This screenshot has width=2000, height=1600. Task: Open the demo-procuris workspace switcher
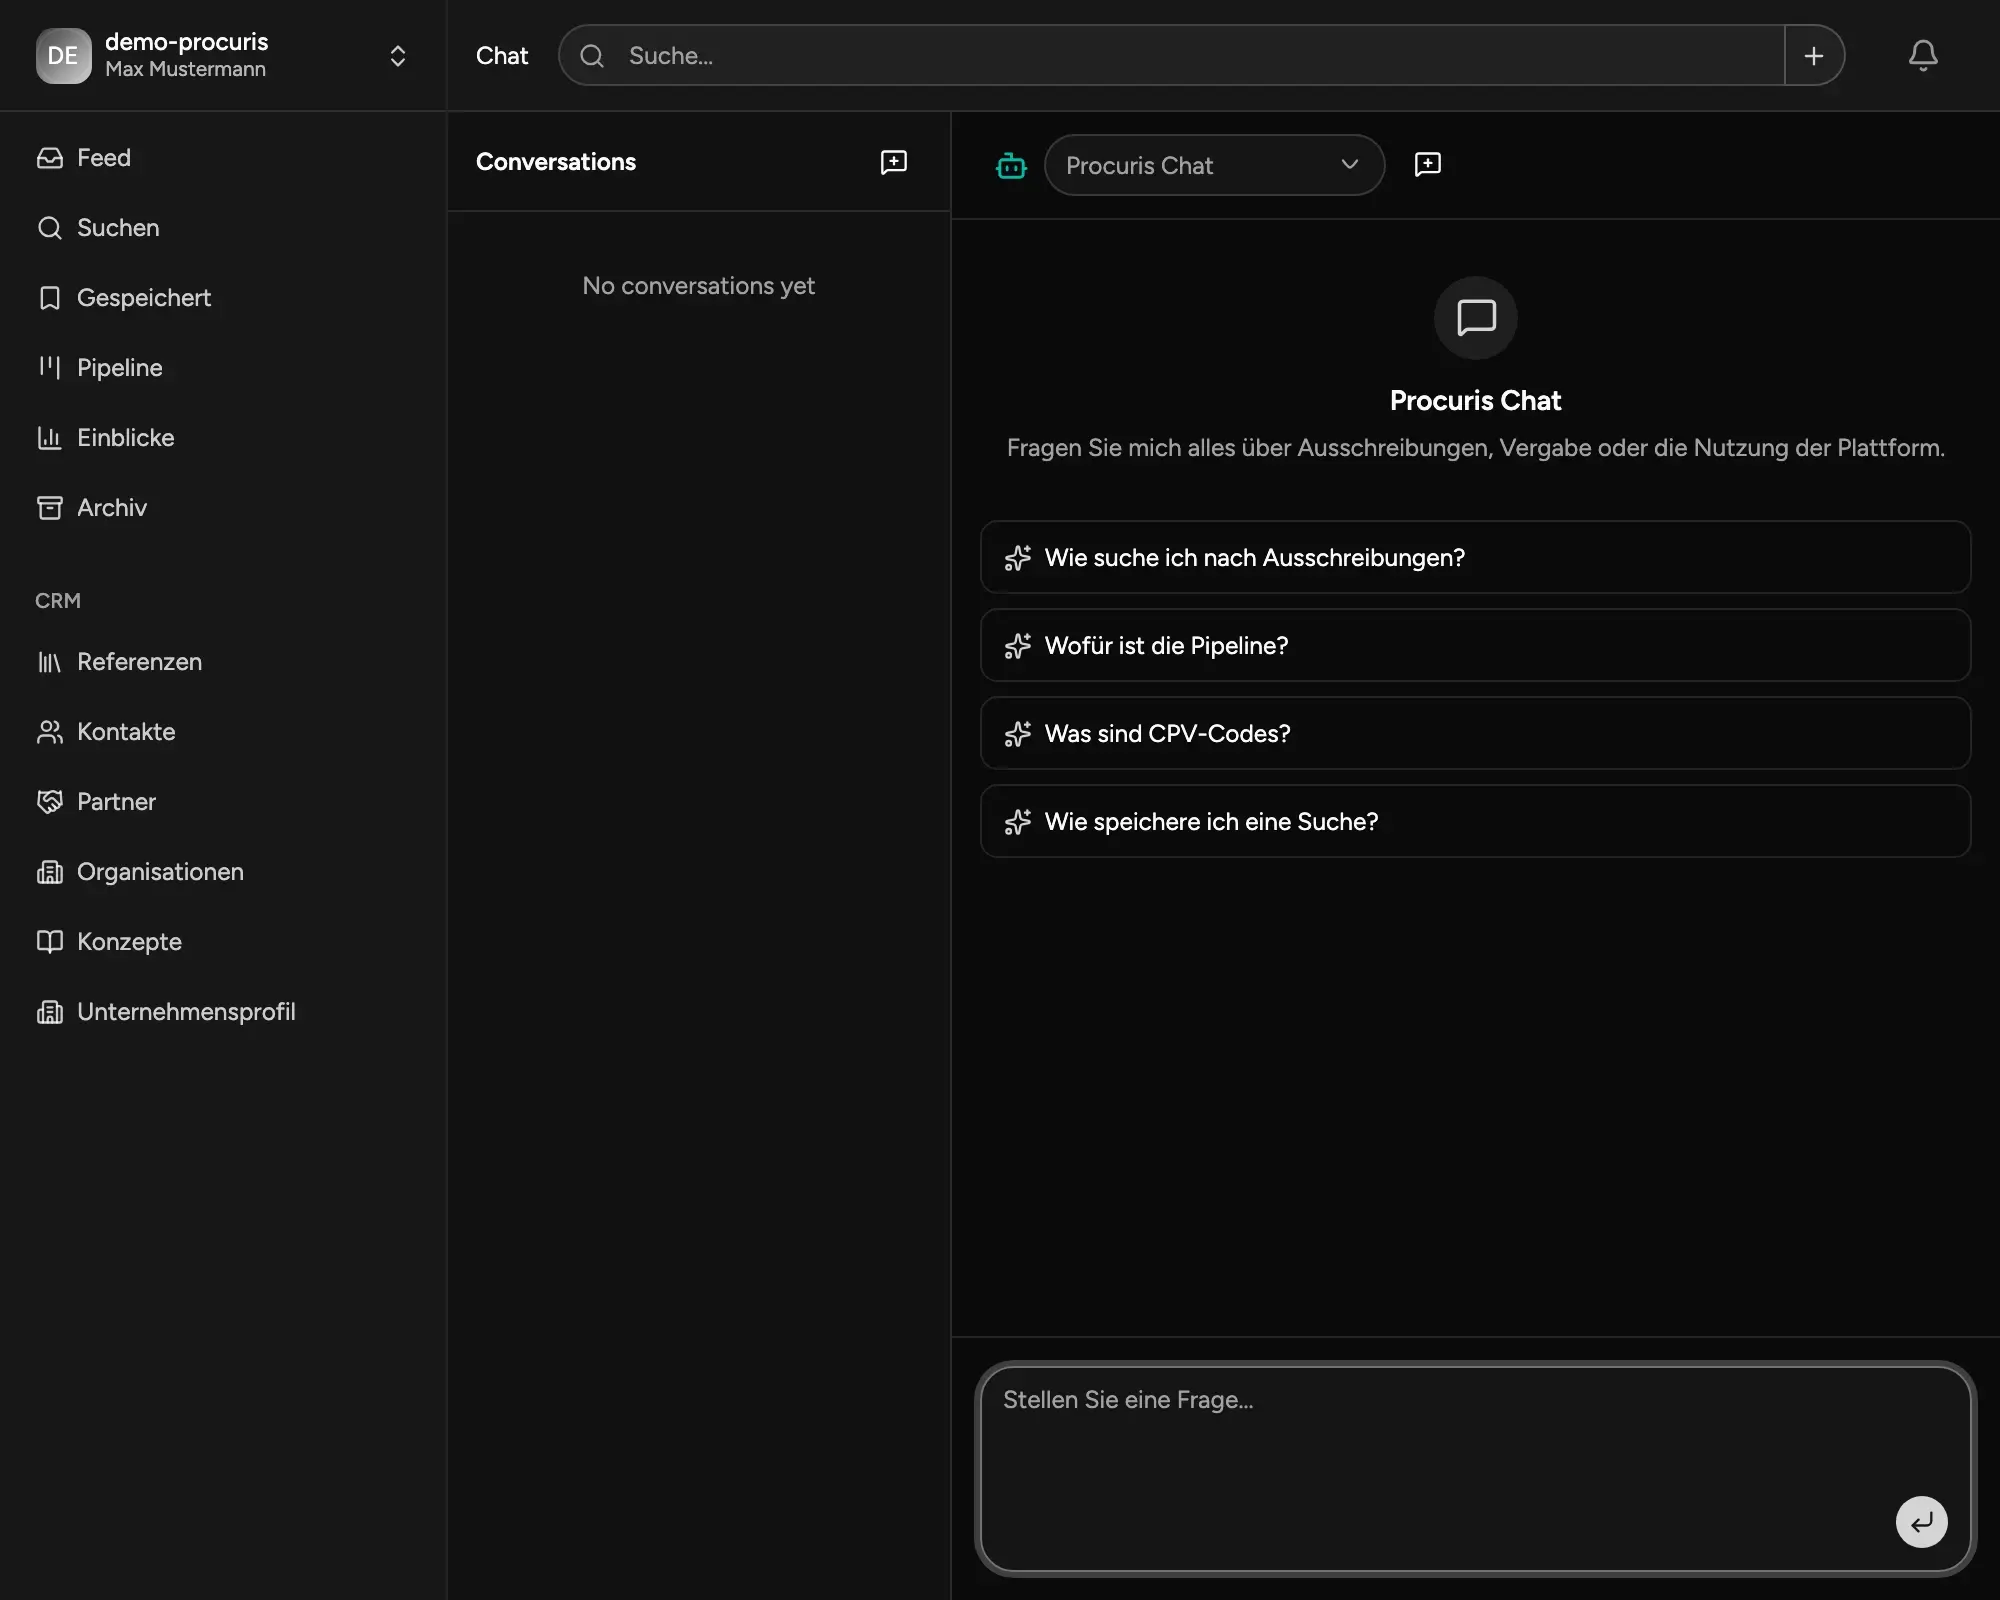pos(222,55)
